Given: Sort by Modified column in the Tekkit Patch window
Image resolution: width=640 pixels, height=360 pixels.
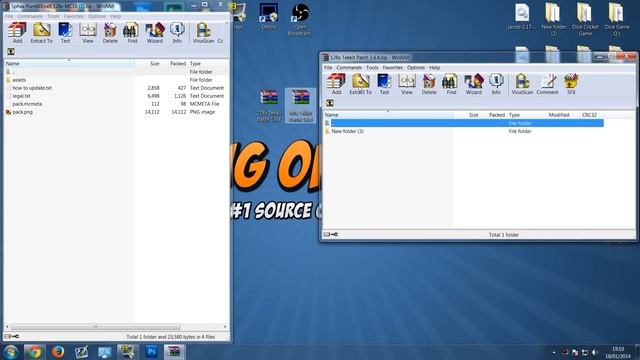Looking at the screenshot, I should (559, 115).
